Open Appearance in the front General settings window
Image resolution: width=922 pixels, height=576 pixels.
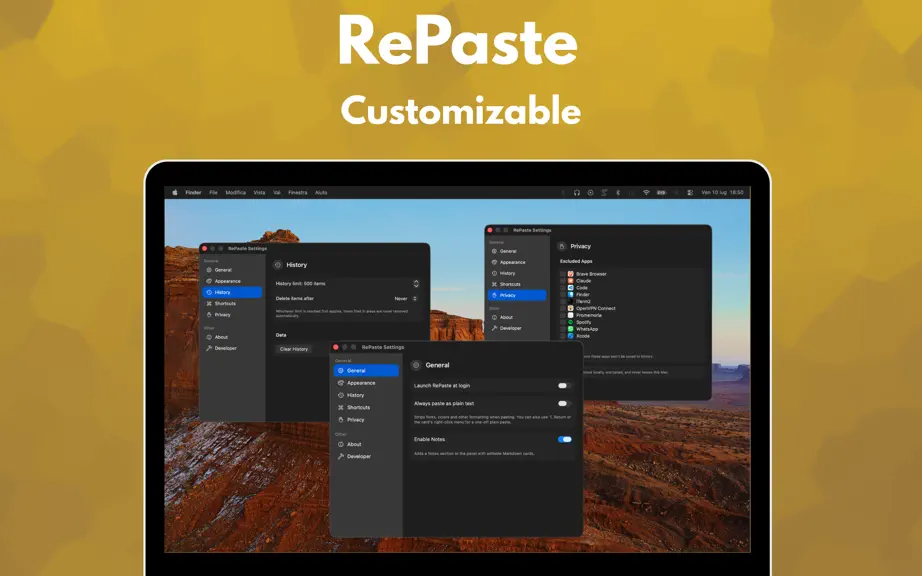click(366, 383)
